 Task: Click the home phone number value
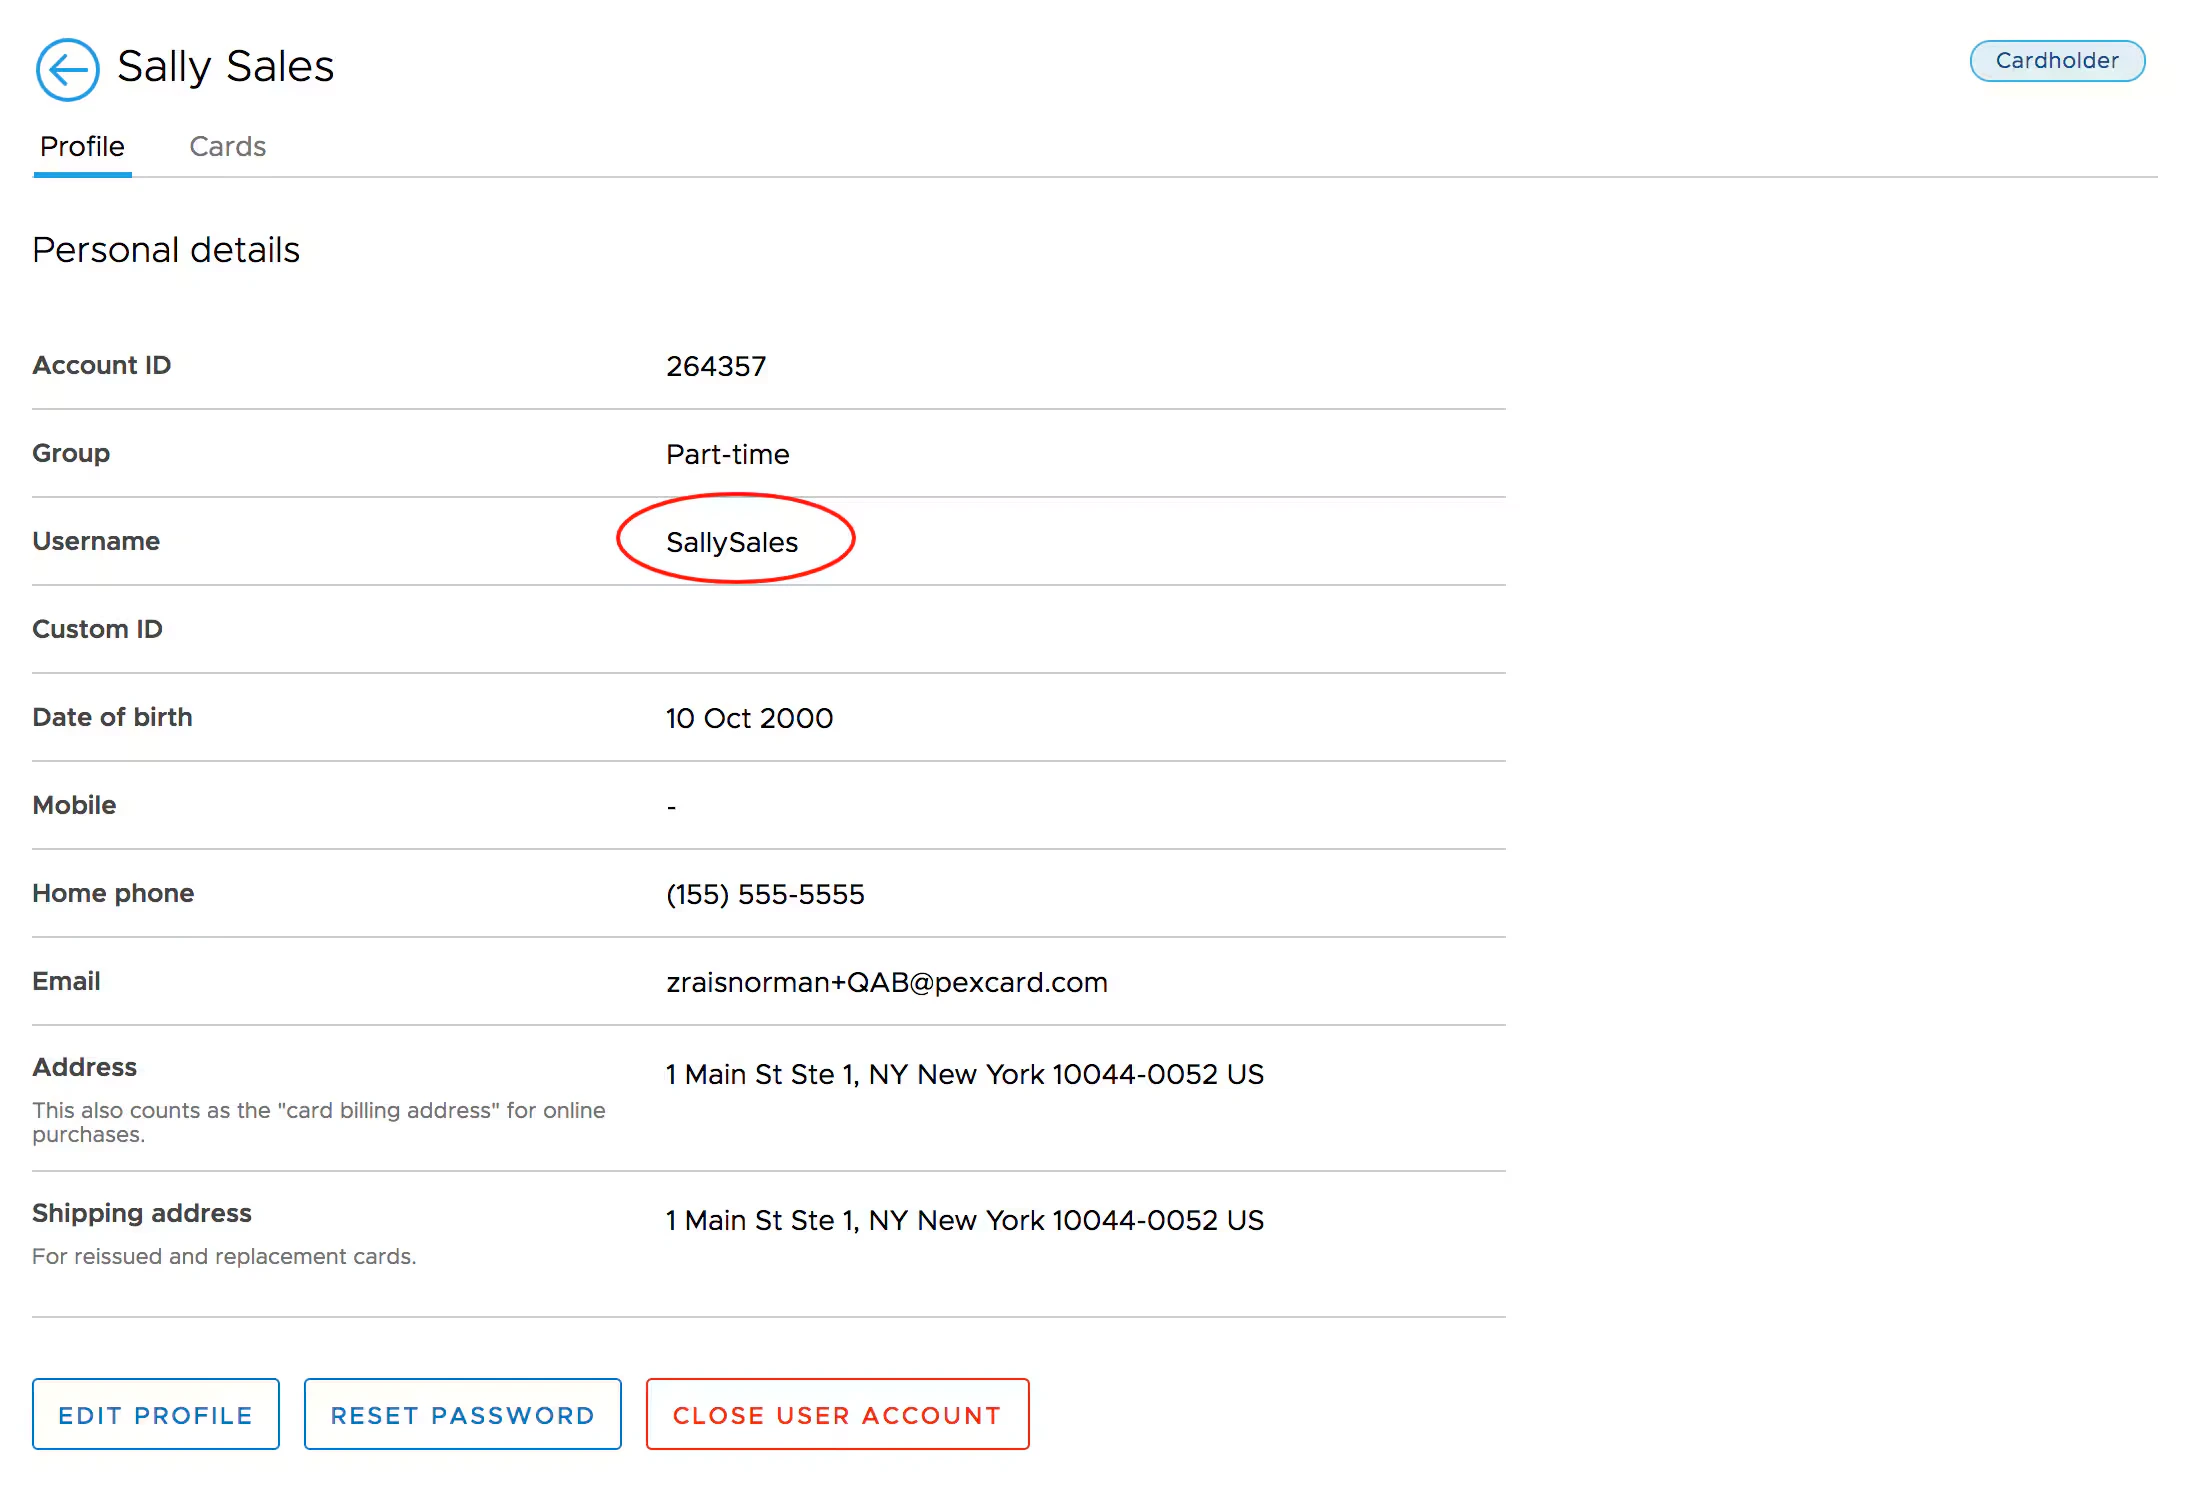pos(765,894)
